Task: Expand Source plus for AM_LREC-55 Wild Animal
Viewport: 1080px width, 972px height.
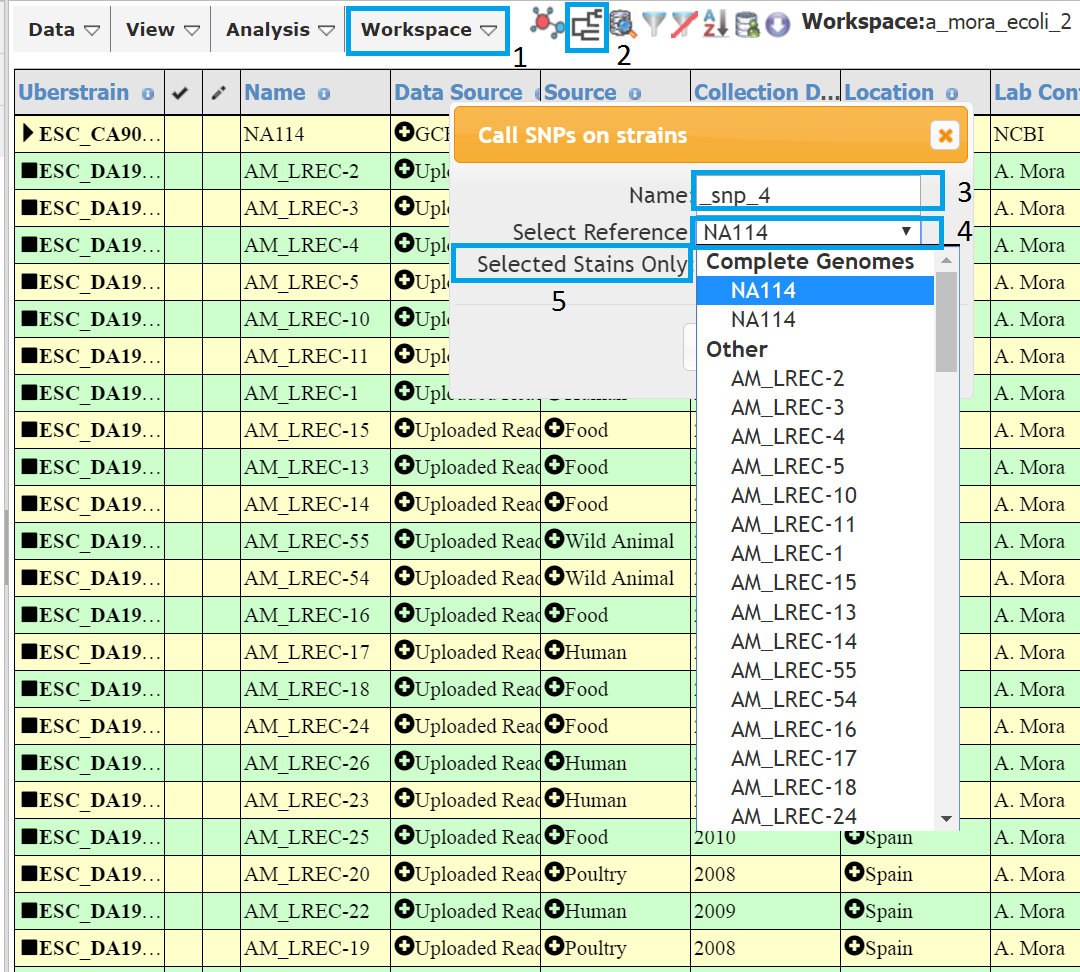Action: [x=554, y=539]
